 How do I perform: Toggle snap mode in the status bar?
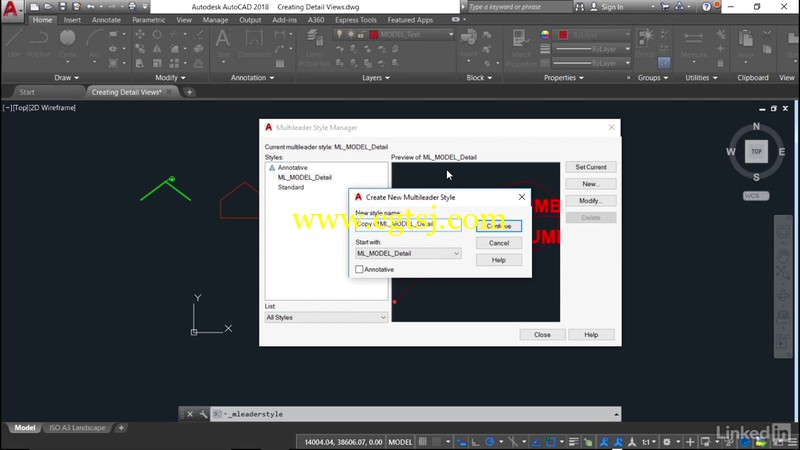click(436, 442)
